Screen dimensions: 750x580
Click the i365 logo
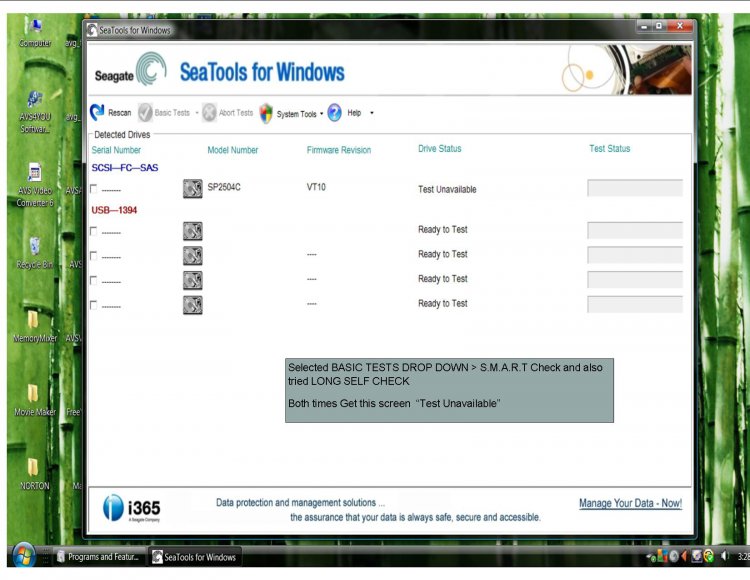tap(132, 508)
